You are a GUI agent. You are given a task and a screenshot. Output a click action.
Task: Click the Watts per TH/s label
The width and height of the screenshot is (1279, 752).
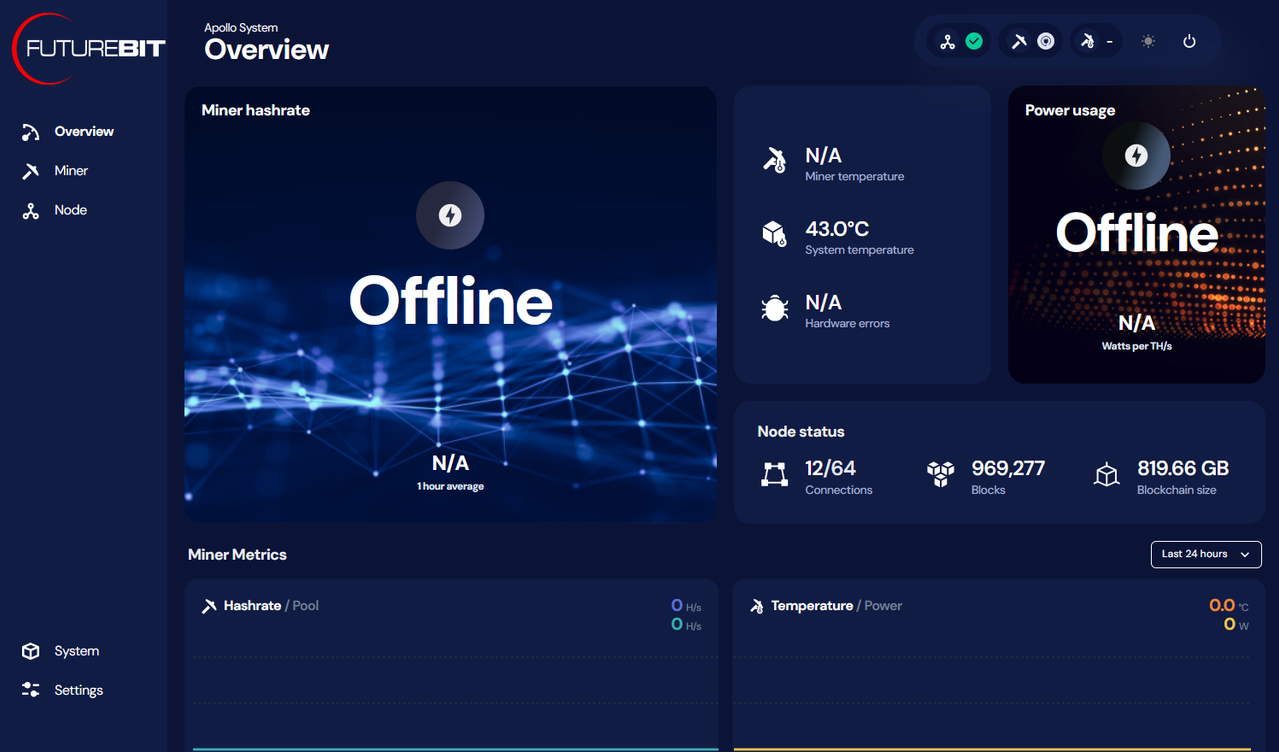[x=1136, y=346]
